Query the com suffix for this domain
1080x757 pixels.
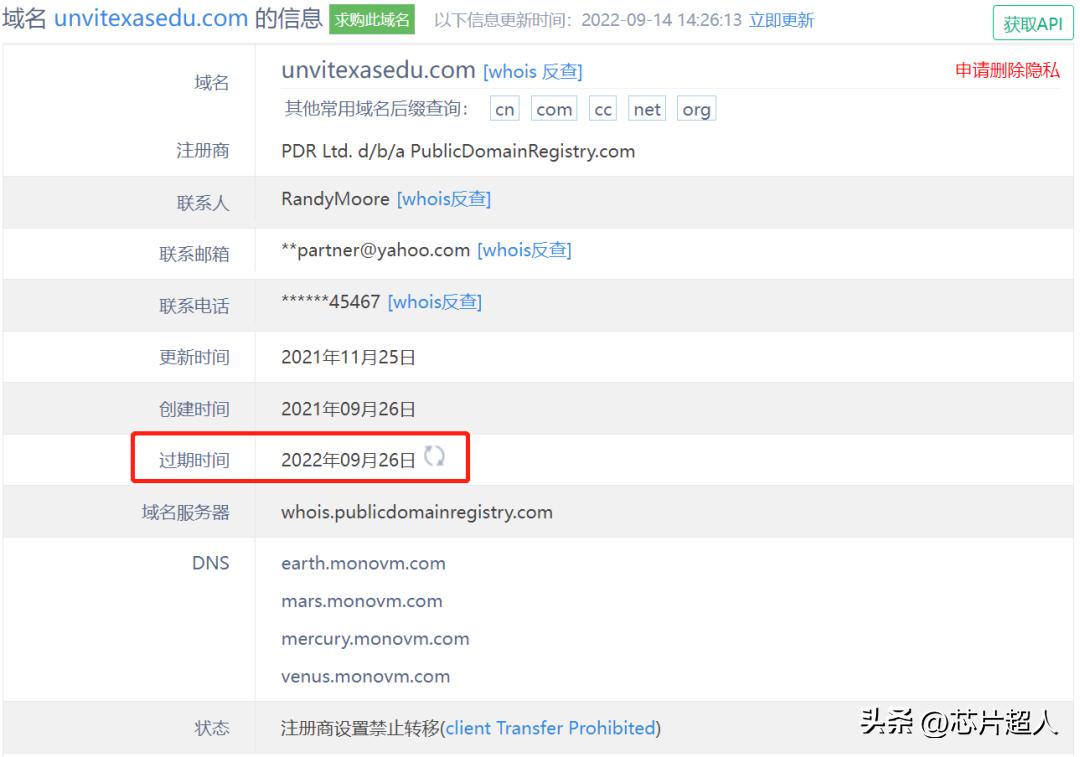click(x=554, y=108)
